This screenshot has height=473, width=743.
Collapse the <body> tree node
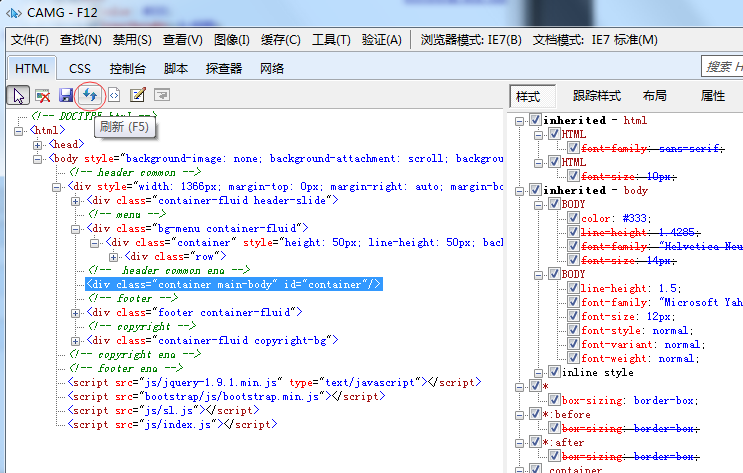(37, 159)
